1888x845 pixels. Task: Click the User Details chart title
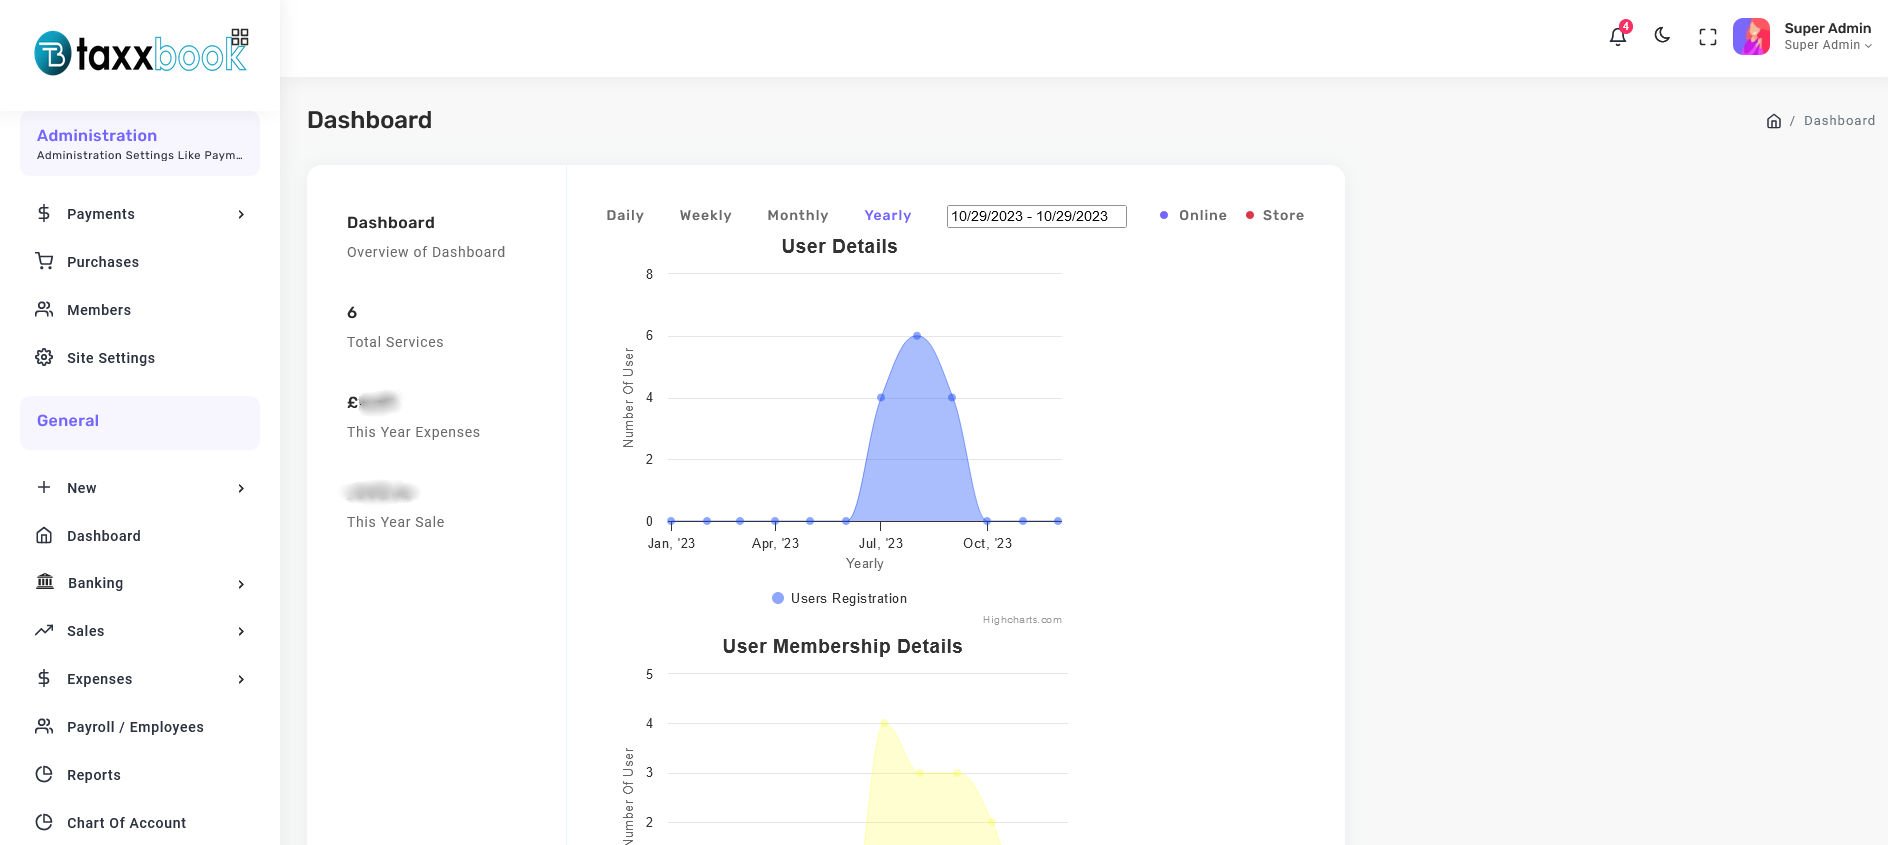tap(840, 246)
